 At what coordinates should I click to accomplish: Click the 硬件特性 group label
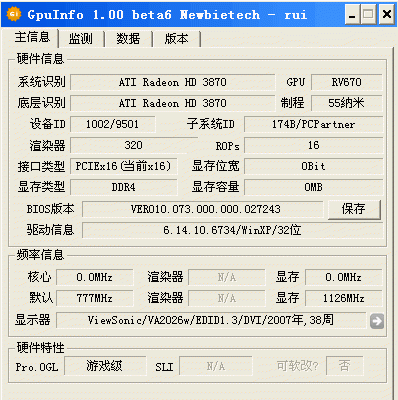tap(40, 348)
